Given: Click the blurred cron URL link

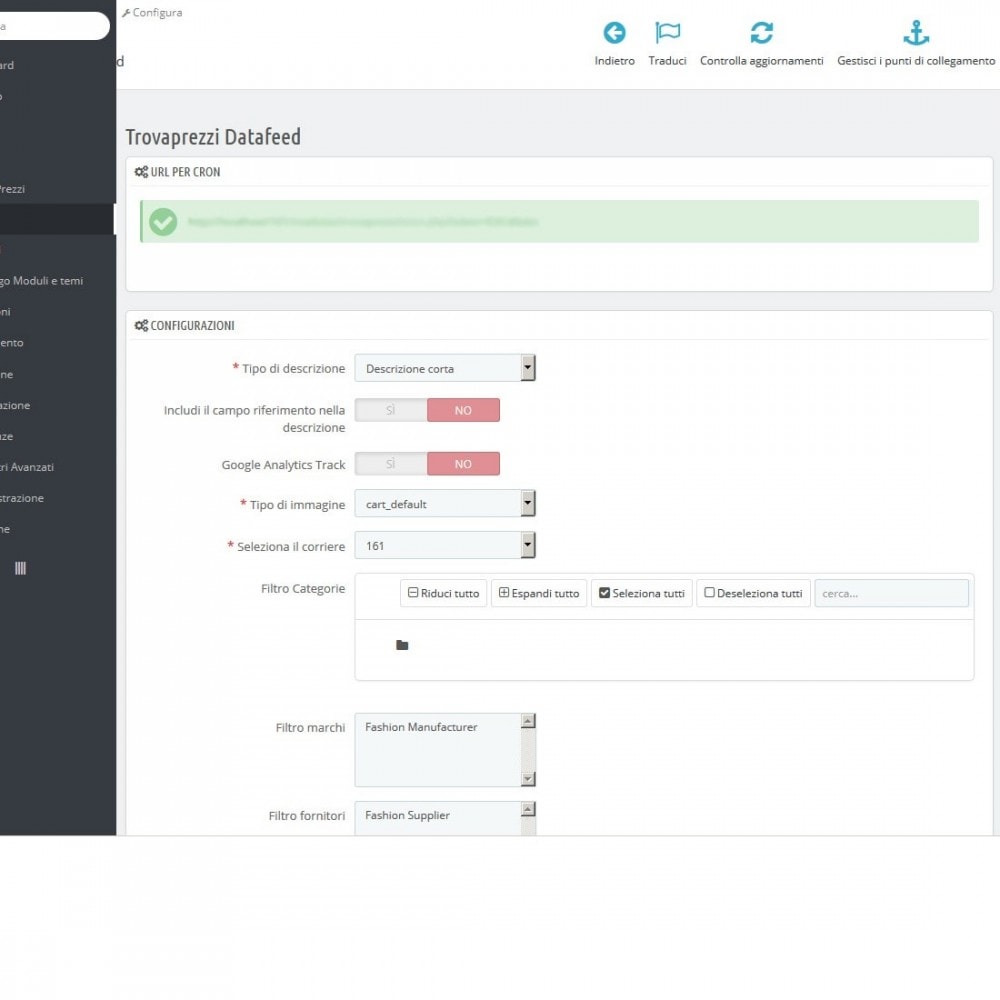Looking at the screenshot, I should pos(363,222).
